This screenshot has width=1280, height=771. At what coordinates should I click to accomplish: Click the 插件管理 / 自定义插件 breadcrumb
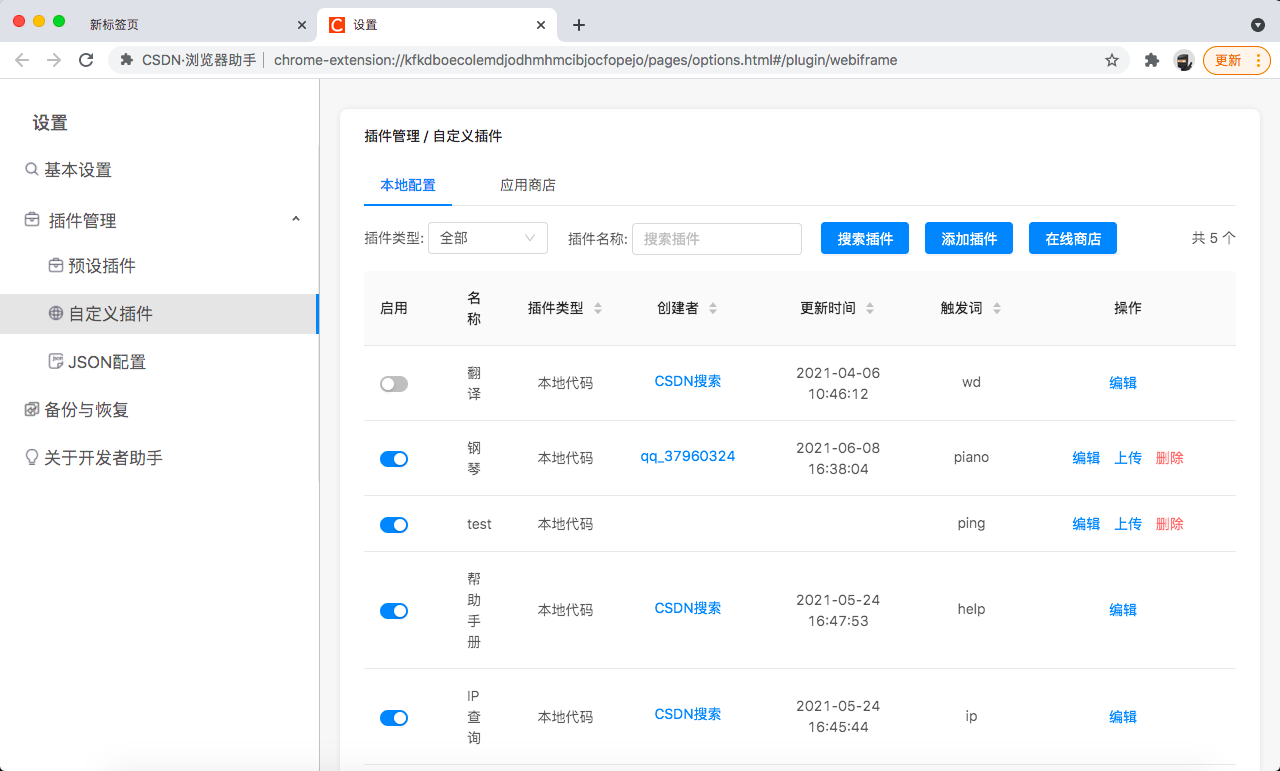click(433, 136)
